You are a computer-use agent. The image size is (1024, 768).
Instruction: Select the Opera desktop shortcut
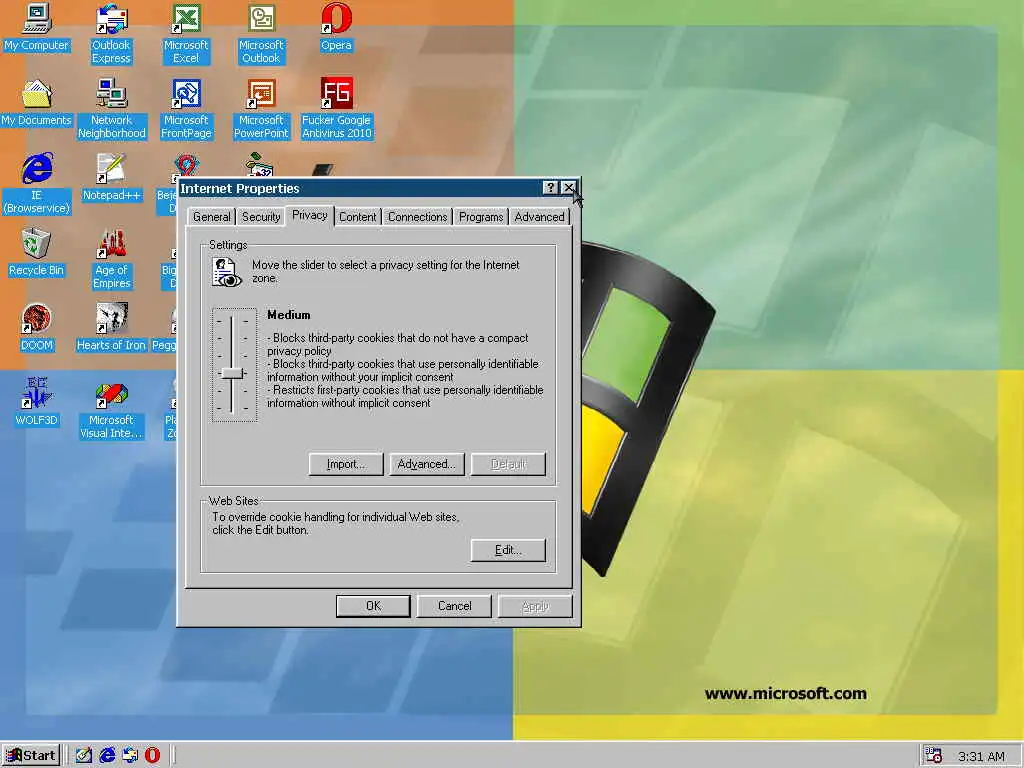coord(336,27)
